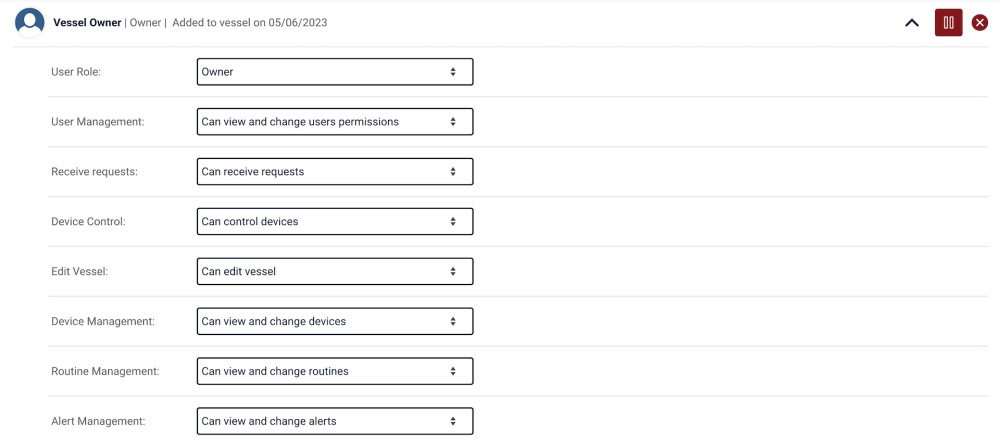Expand the Can view and change devices dropdown
The image size is (1000, 445).
point(334,322)
